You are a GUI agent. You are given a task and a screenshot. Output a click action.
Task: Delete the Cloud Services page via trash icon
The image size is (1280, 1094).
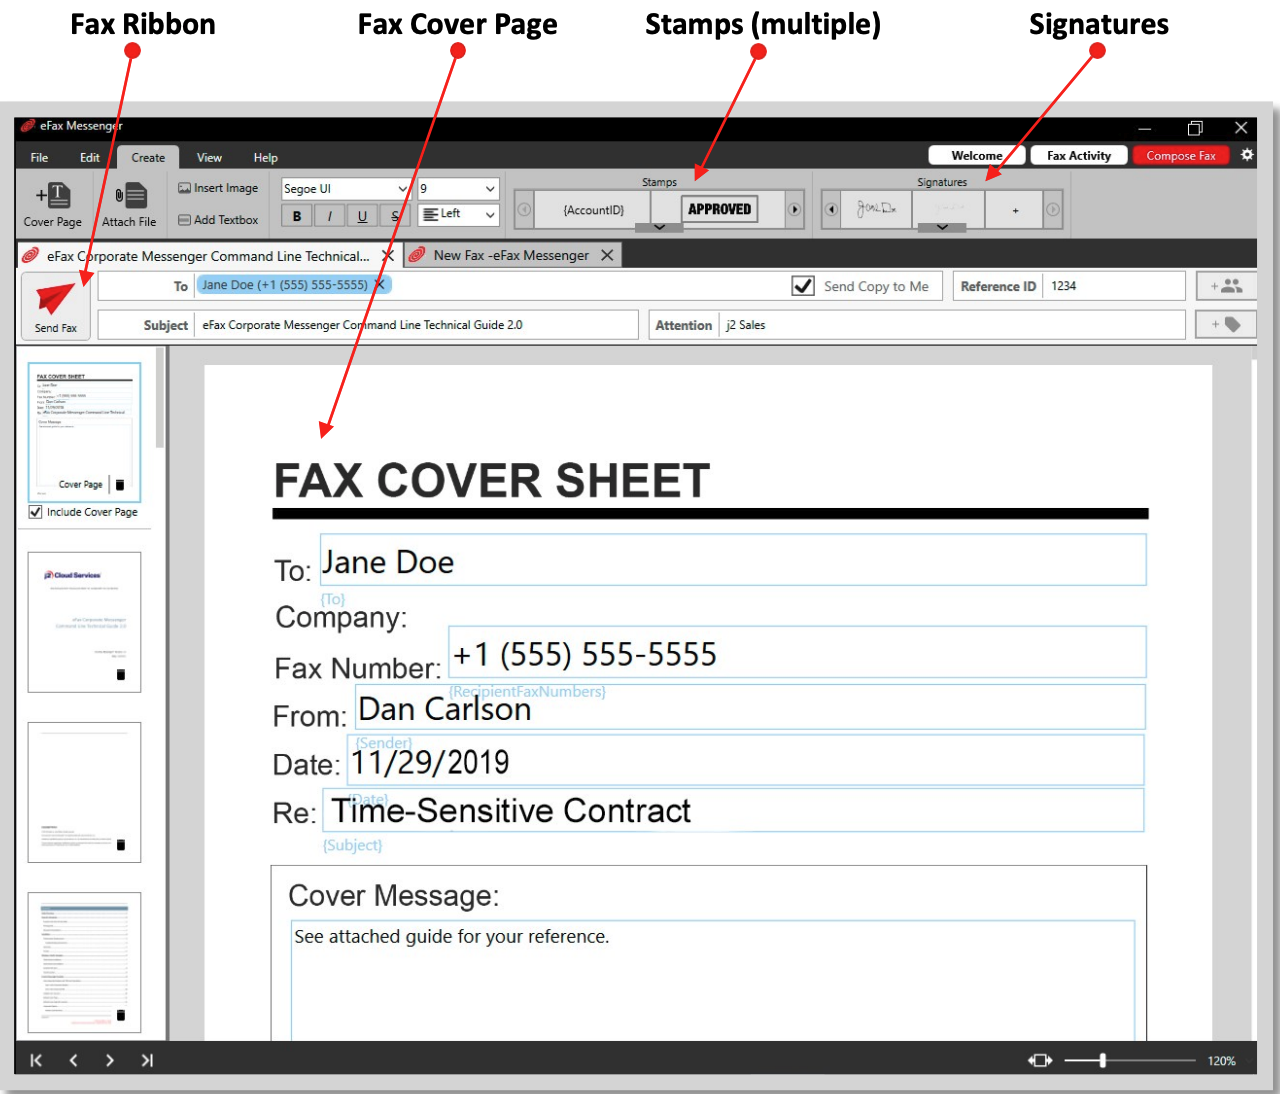point(121,675)
